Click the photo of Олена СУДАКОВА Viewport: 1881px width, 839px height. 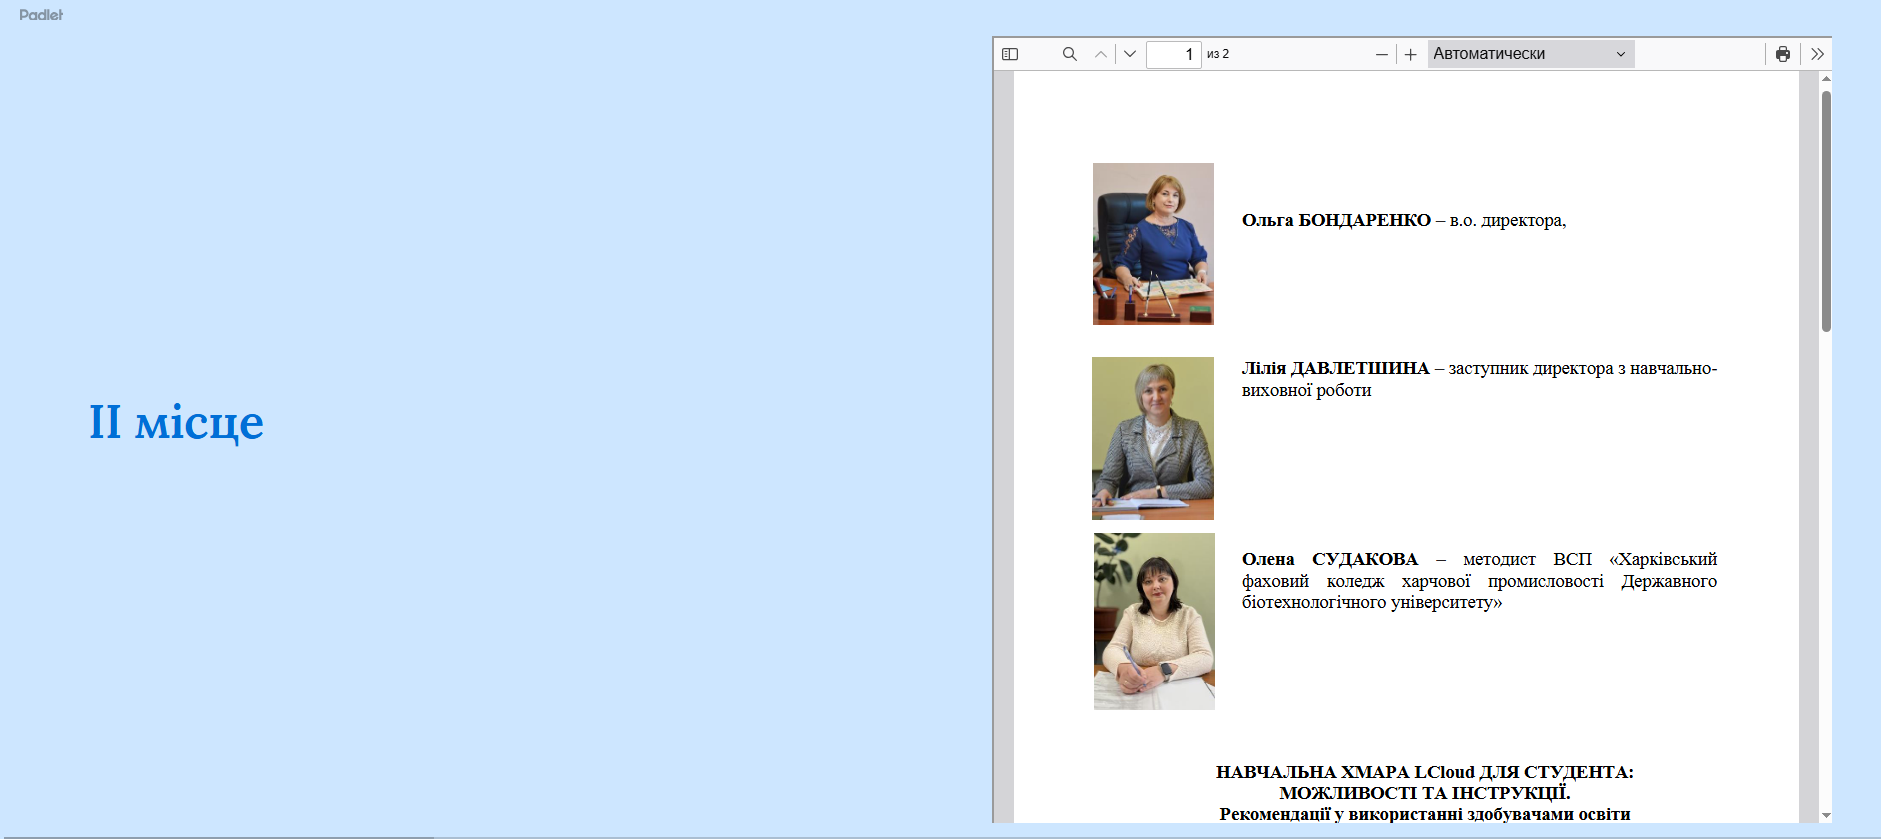click(x=1154, y=621)
